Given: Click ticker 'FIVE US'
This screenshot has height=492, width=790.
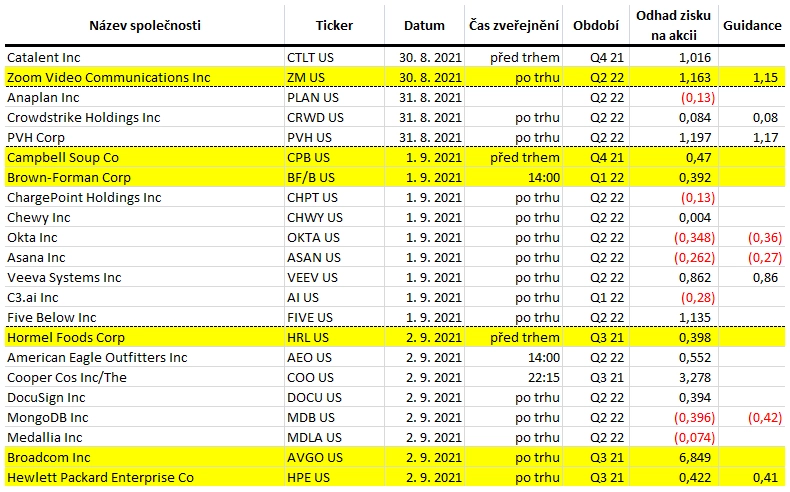Looking at the screenshot, I should pyautogui.click(x=310, y=318).
